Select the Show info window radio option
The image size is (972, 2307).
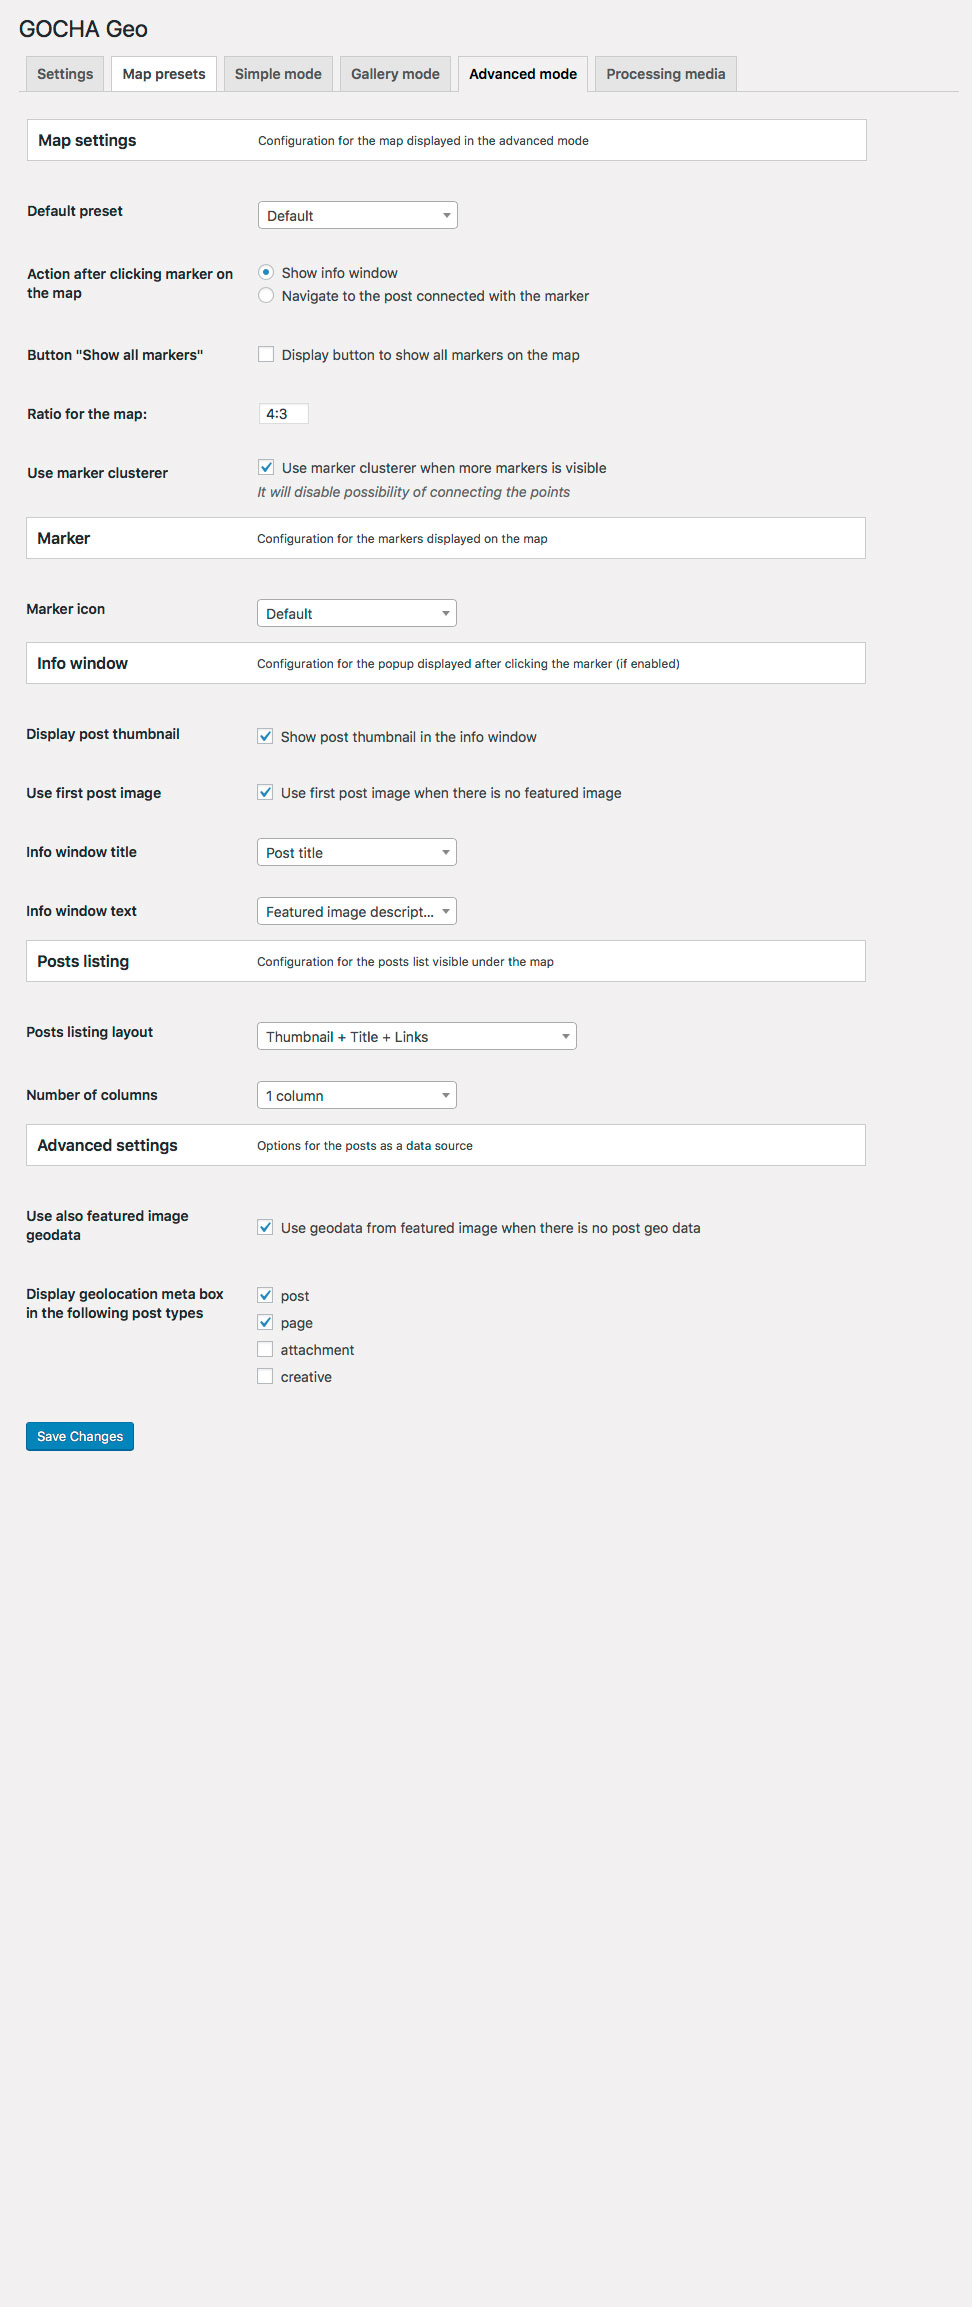pos(266,272)
